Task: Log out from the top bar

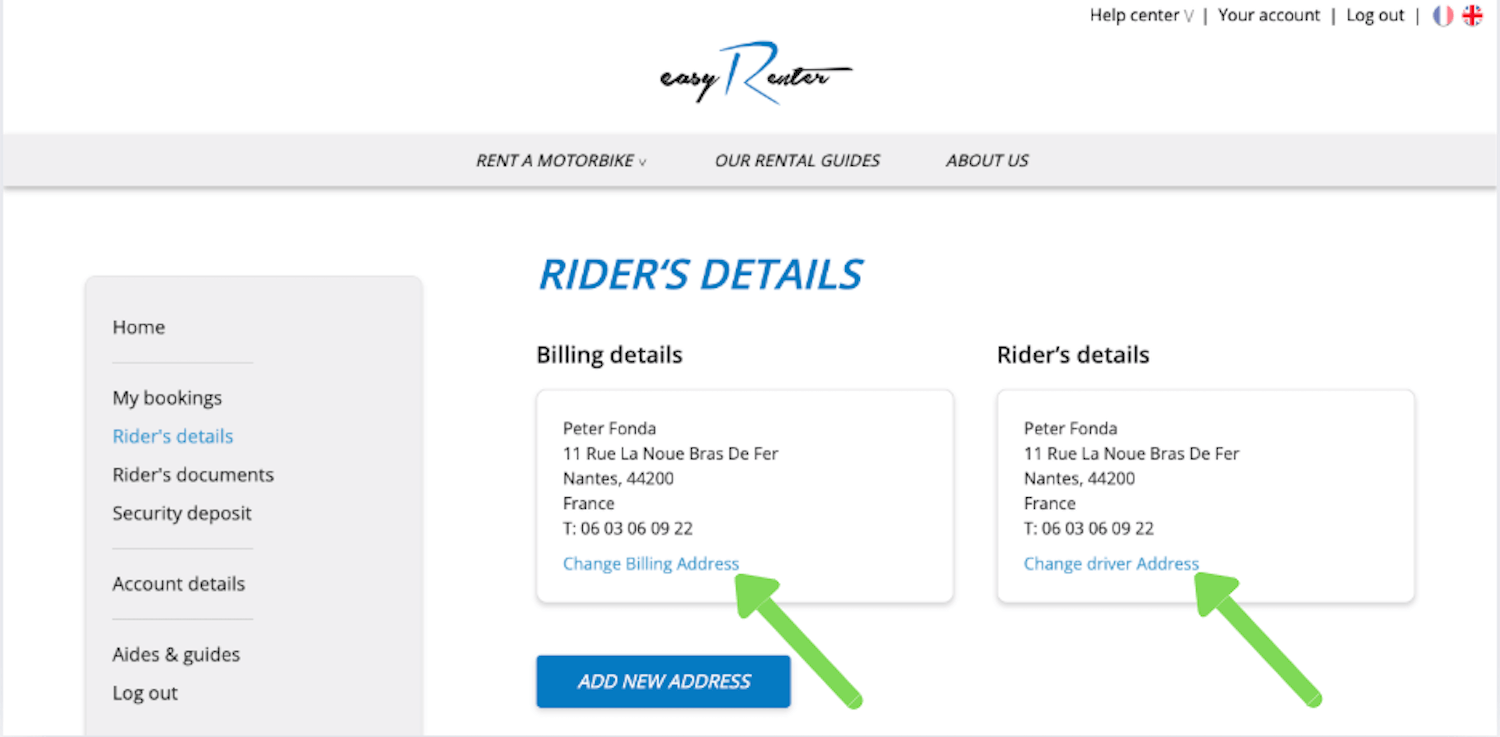Action: pyautogui.click(x=1375, y=16)
